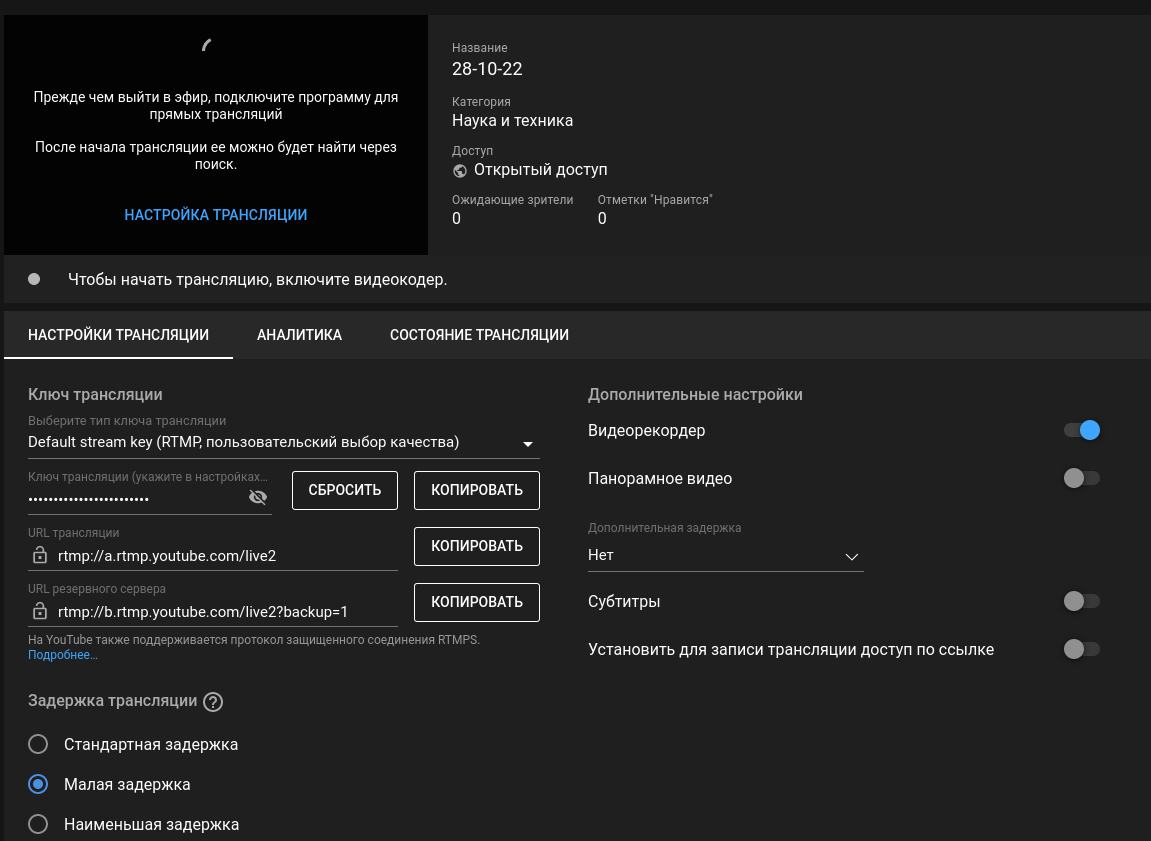Open the help icon near Задержка трансляции

[212, 702]
